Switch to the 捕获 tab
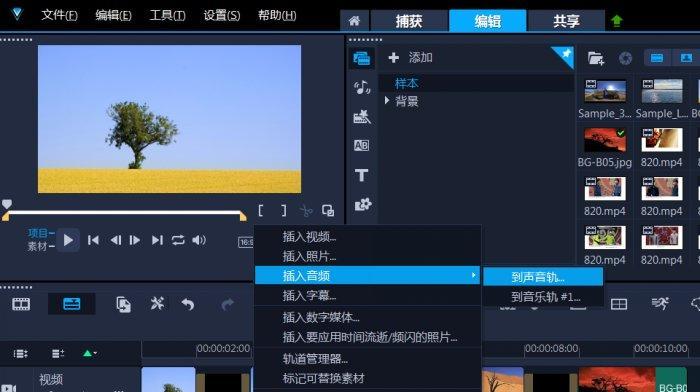 [x=409, y=21]
